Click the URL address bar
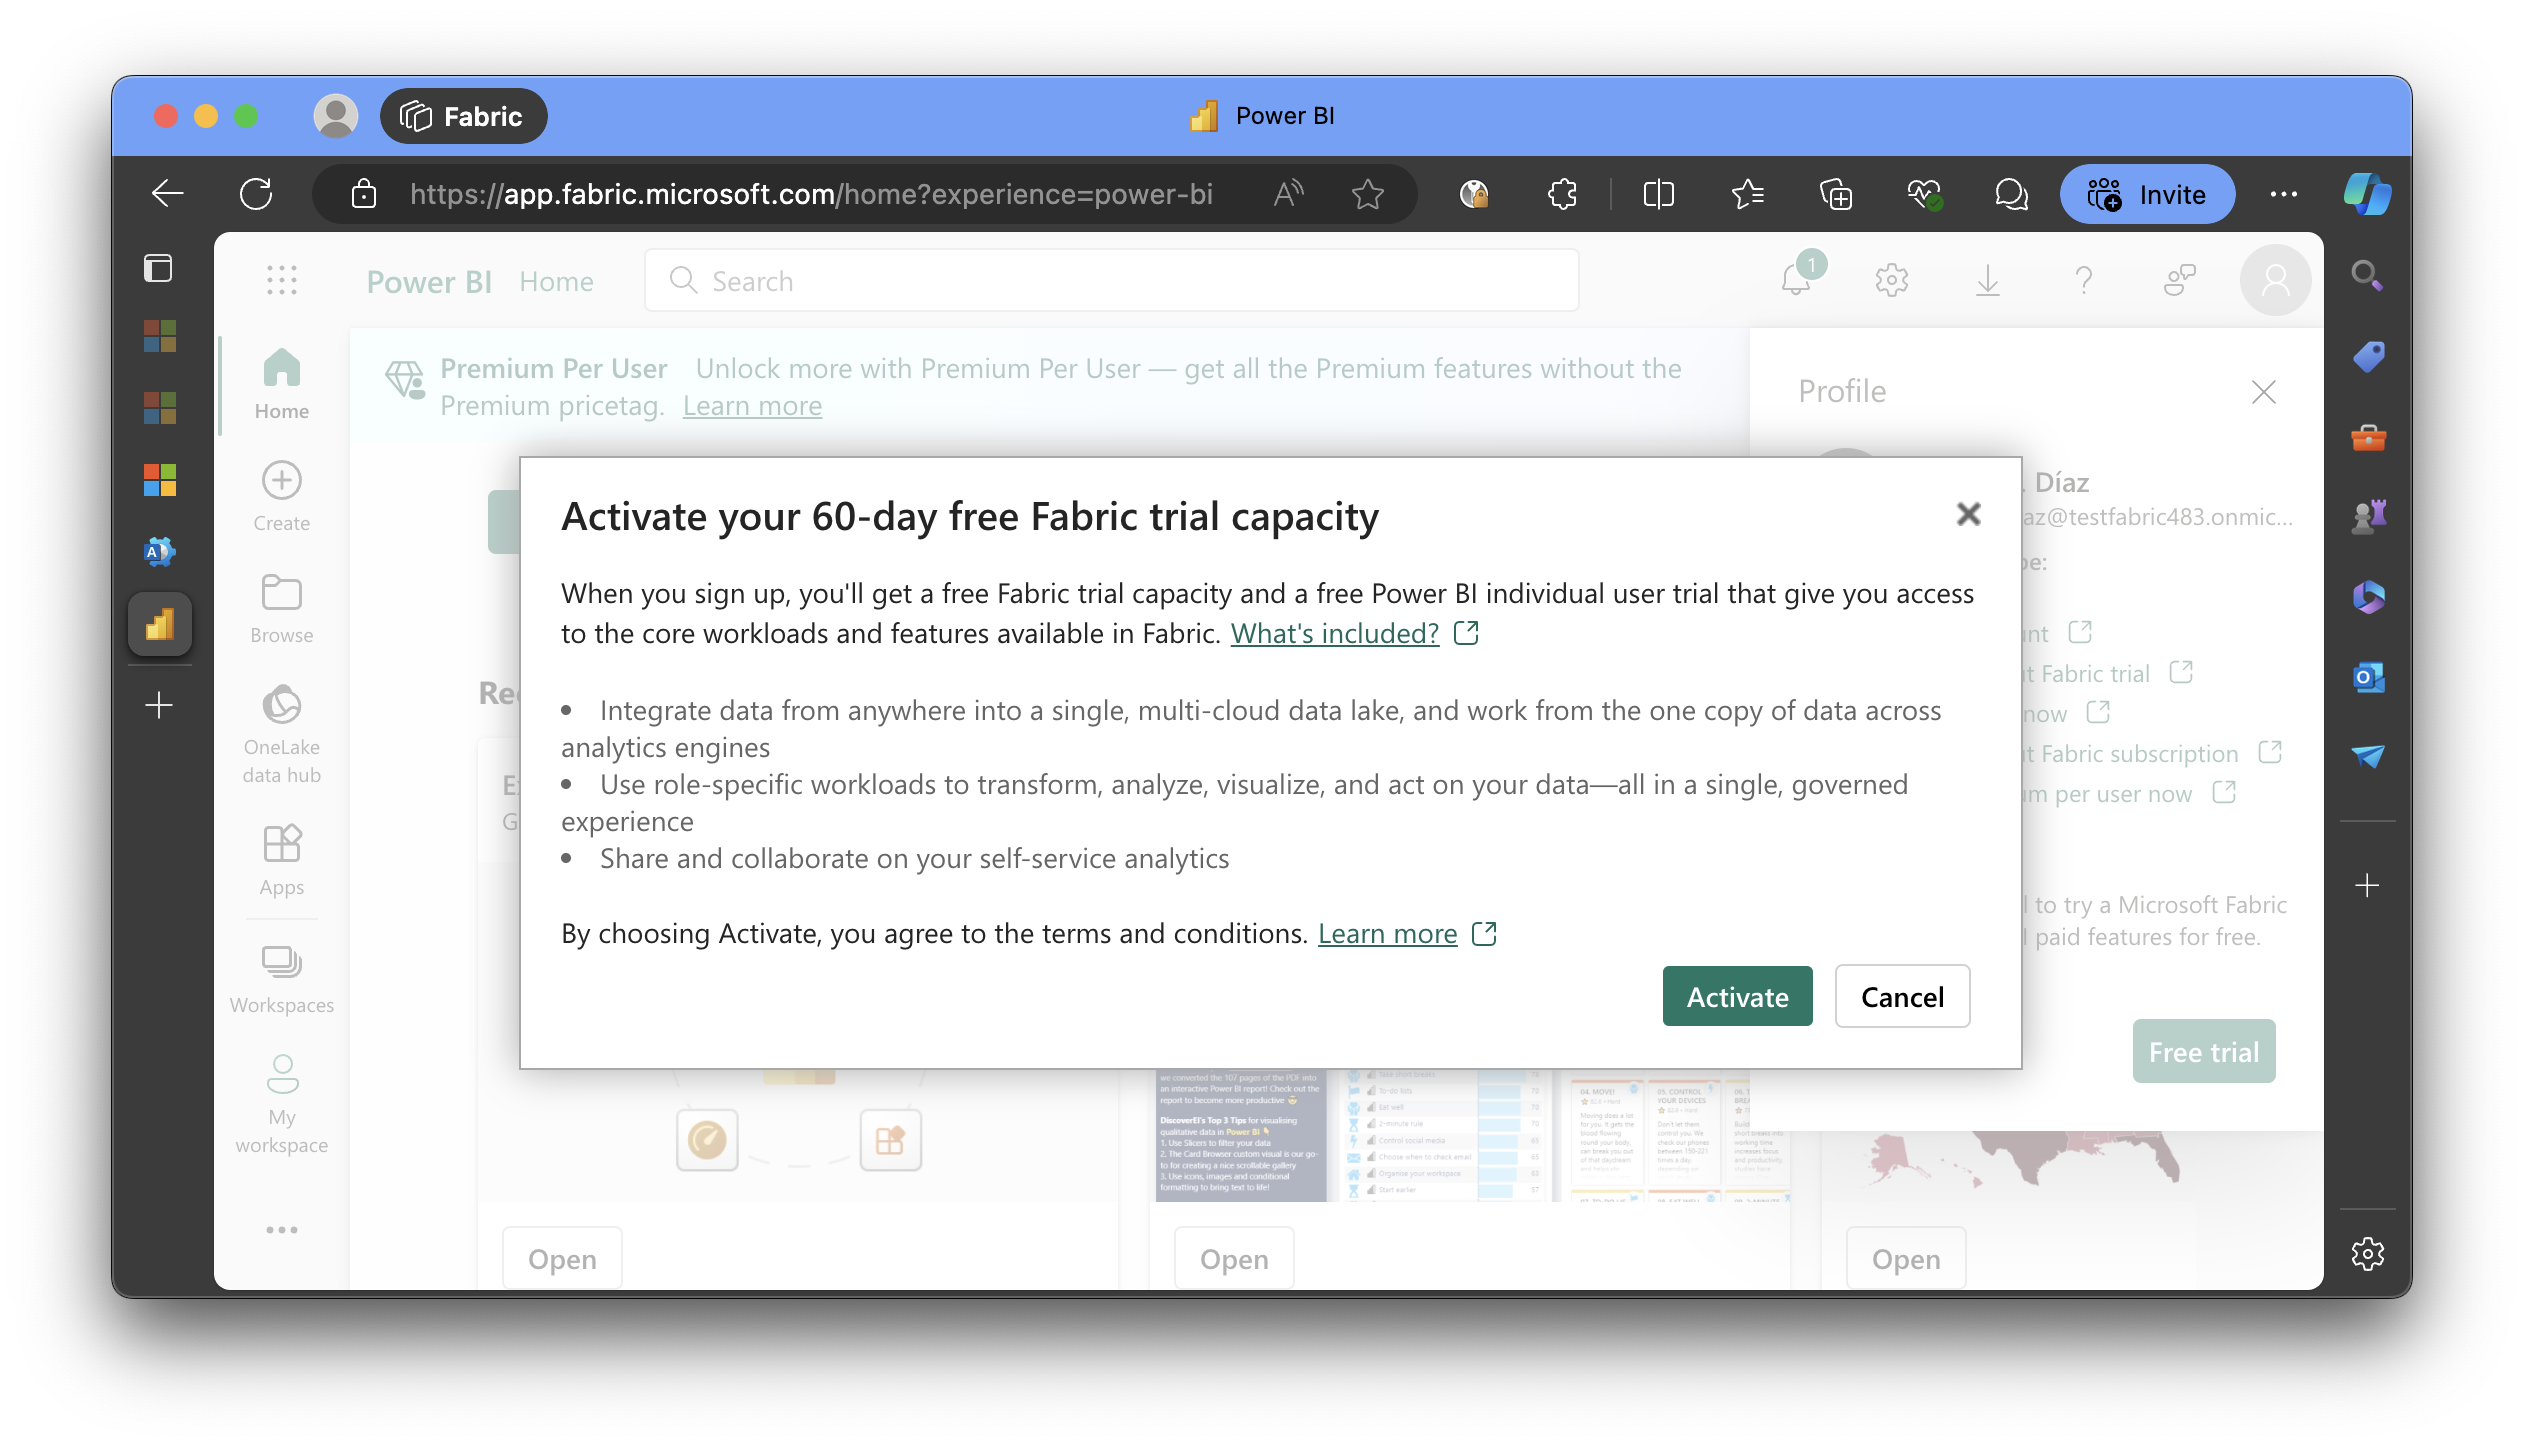2524x1446 pixels. pyautogui.click(x=810, y=194)
